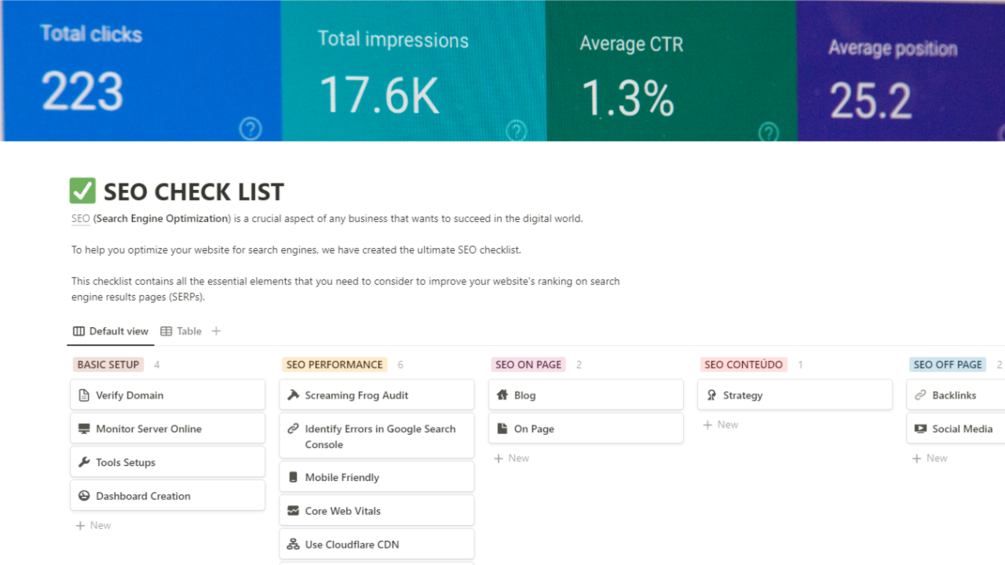
Task: Click the SEO CONTEÚDO group label
Action: tap(743, 364)
